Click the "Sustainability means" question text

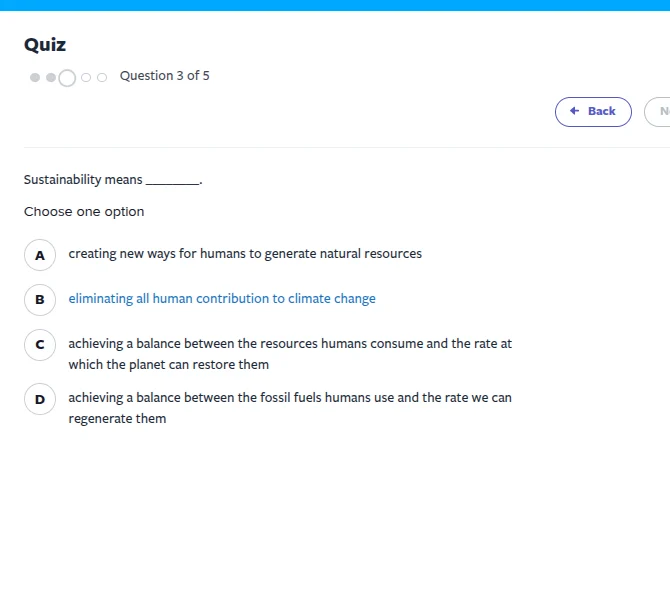pyautogui.click(x=84, y=180)
